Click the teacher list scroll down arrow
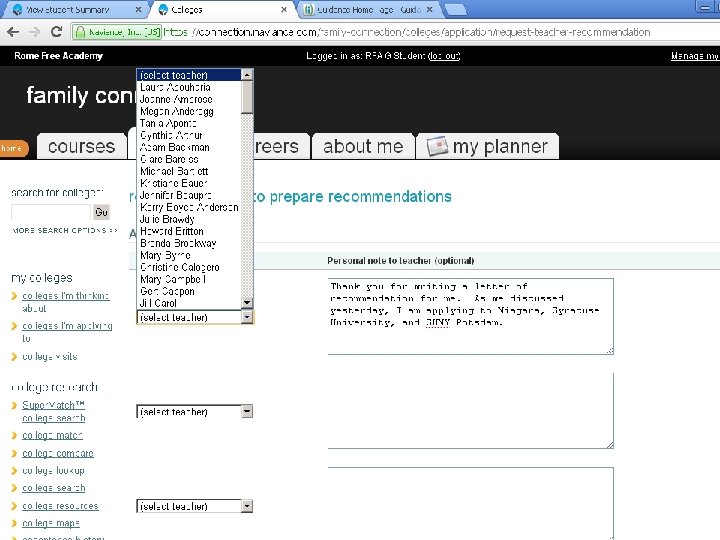Image resolution: width=720 pixels, height=540 pixels. [247, 303]
